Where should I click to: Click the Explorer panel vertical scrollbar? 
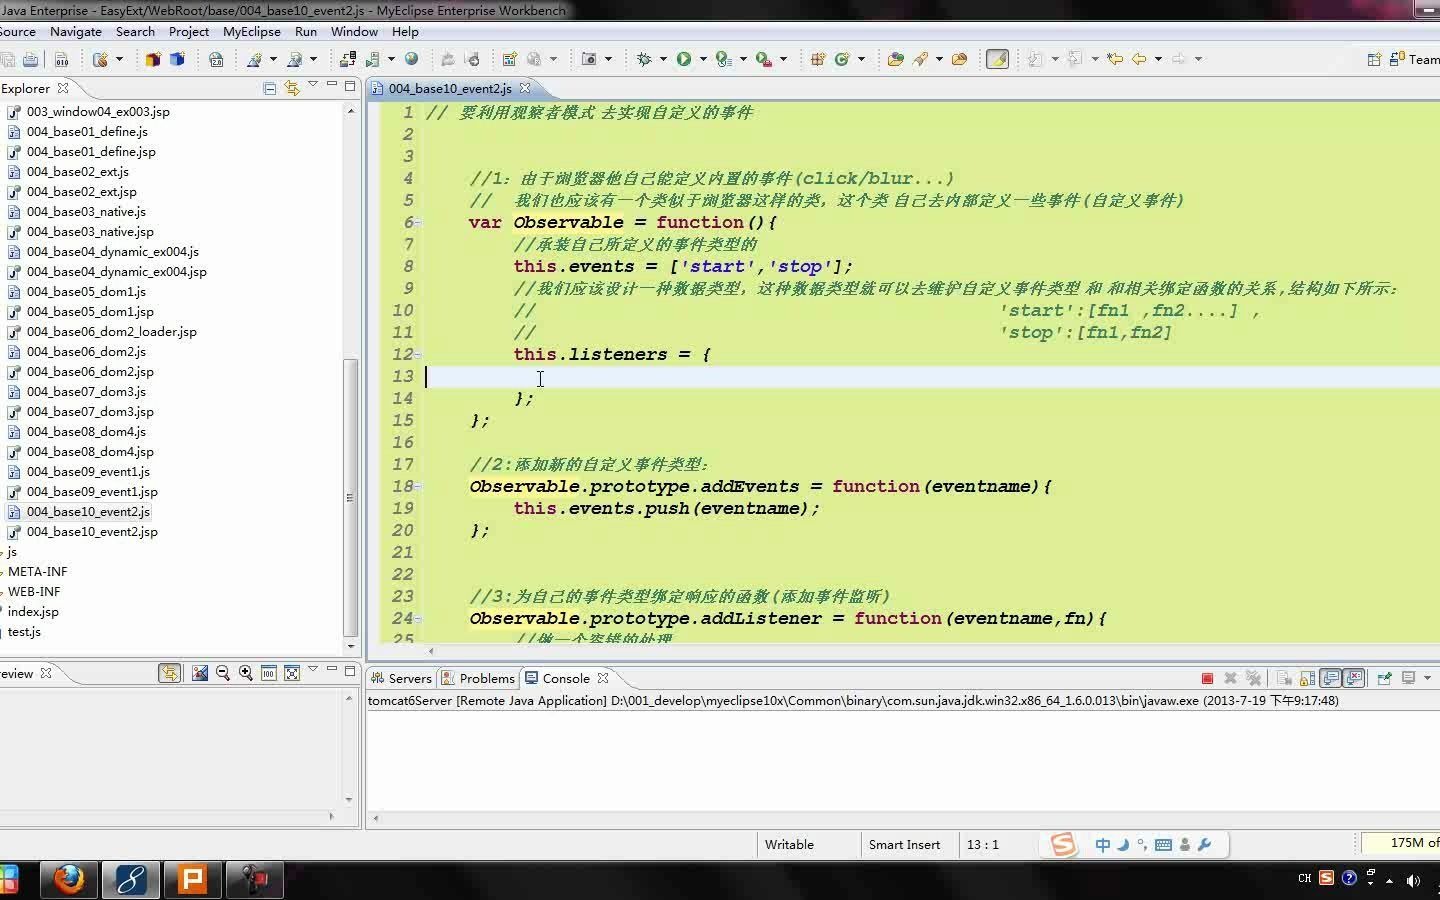(x=350, y=495)
